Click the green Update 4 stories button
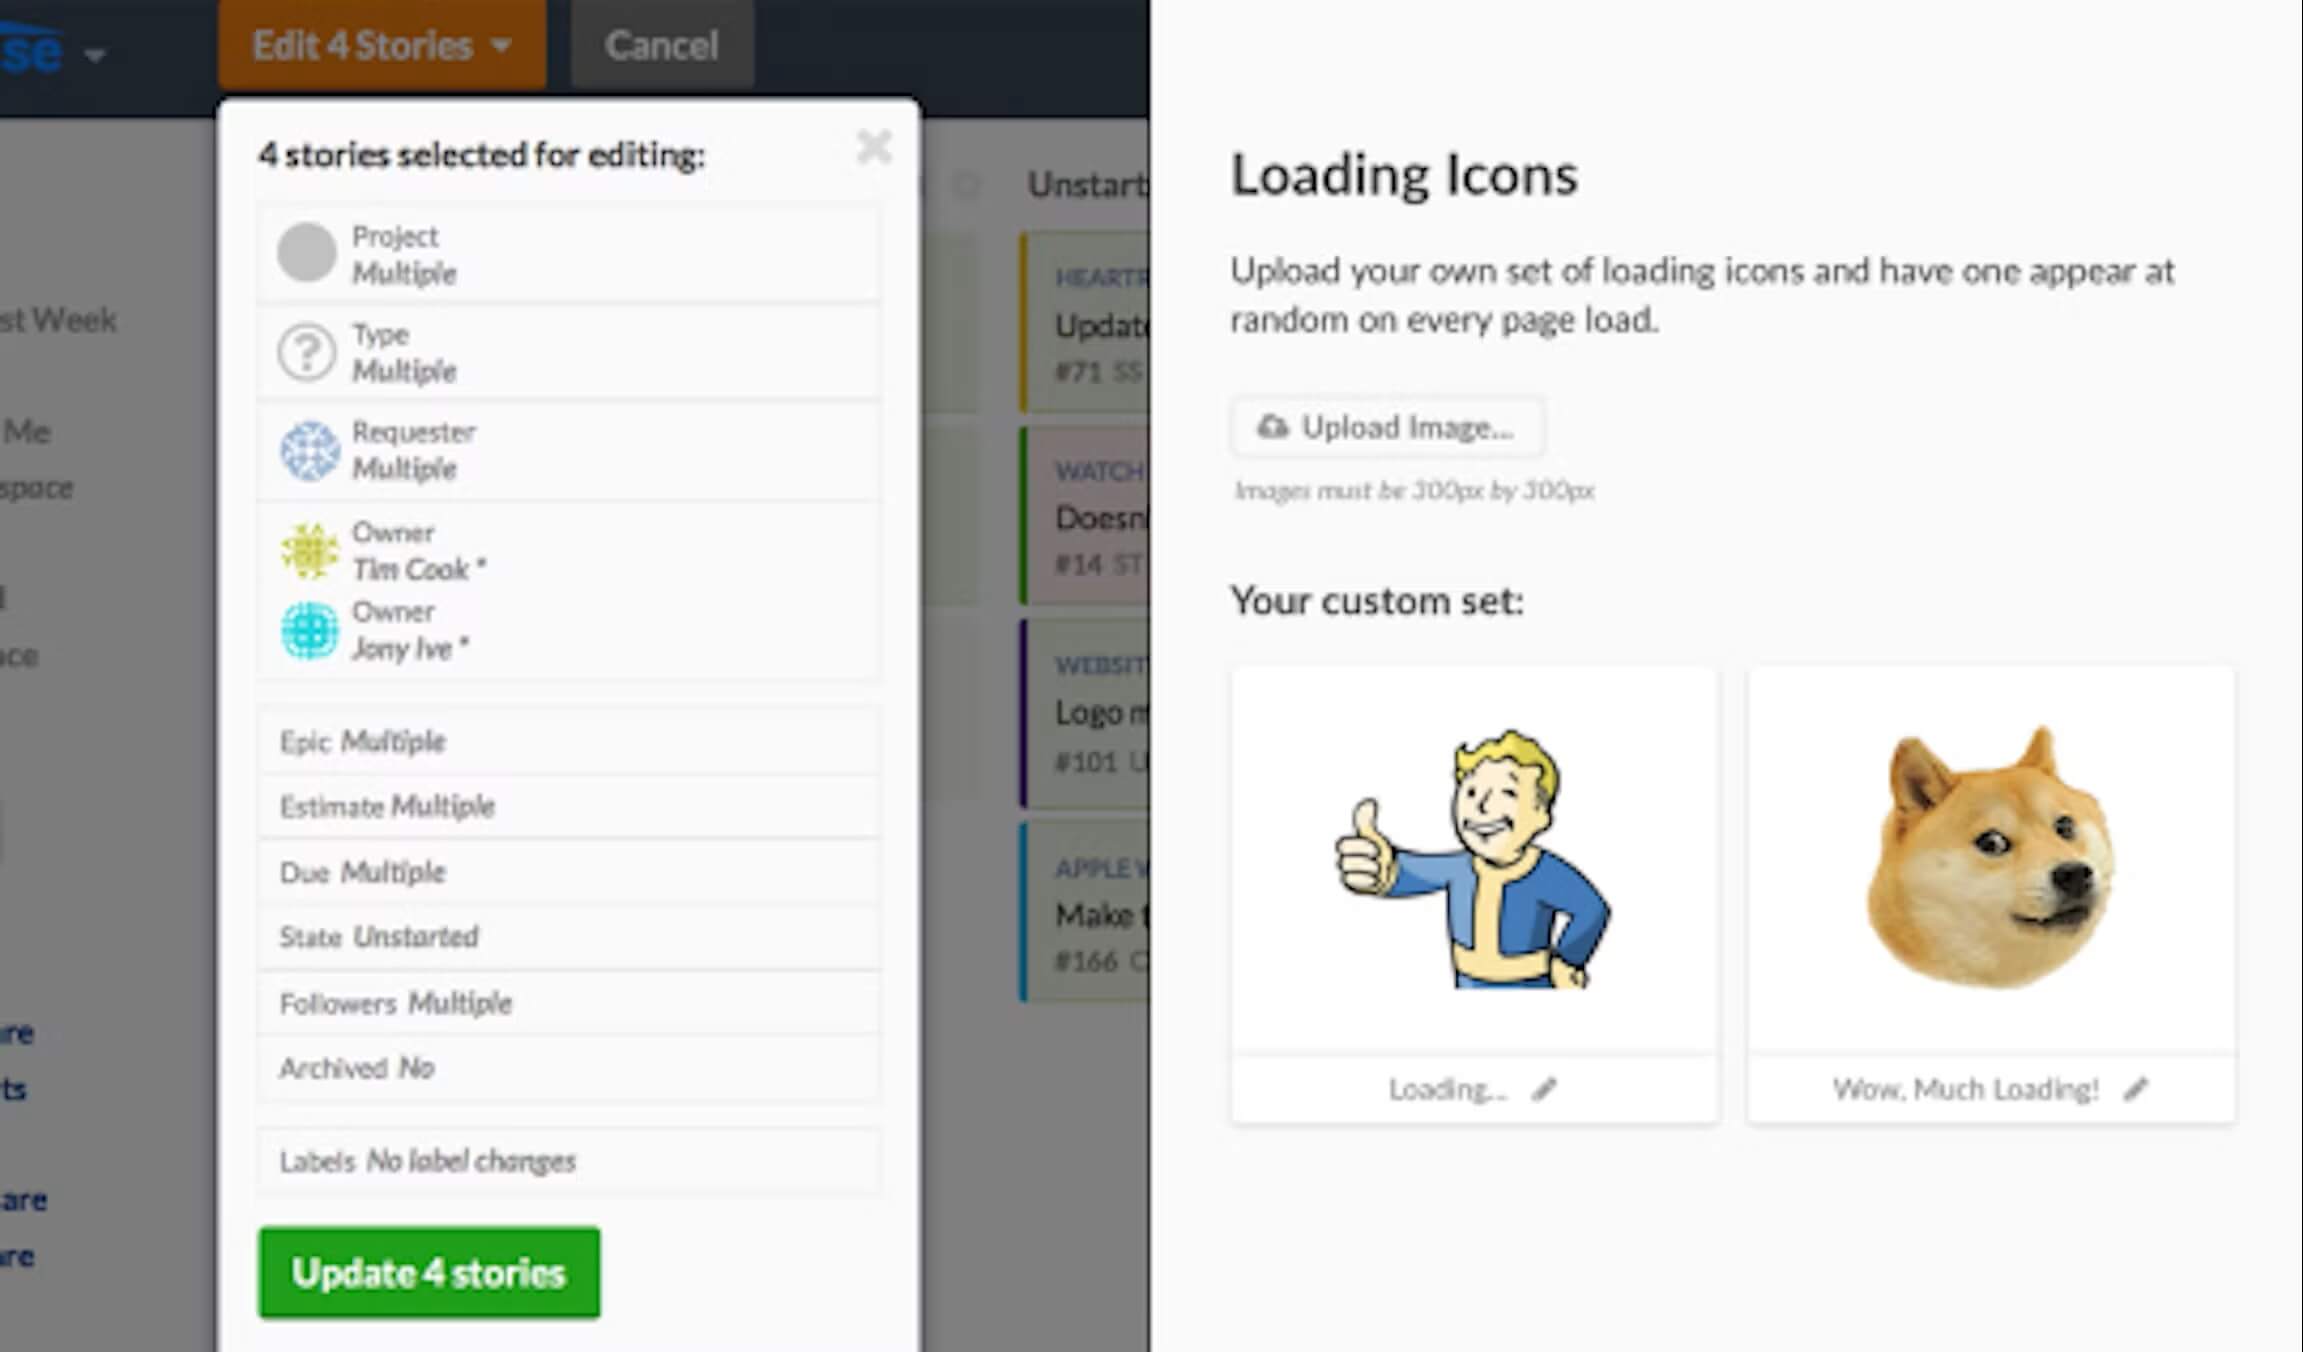The width and height of the screenshot is (2303, 1352). [x=429, y=1273]
